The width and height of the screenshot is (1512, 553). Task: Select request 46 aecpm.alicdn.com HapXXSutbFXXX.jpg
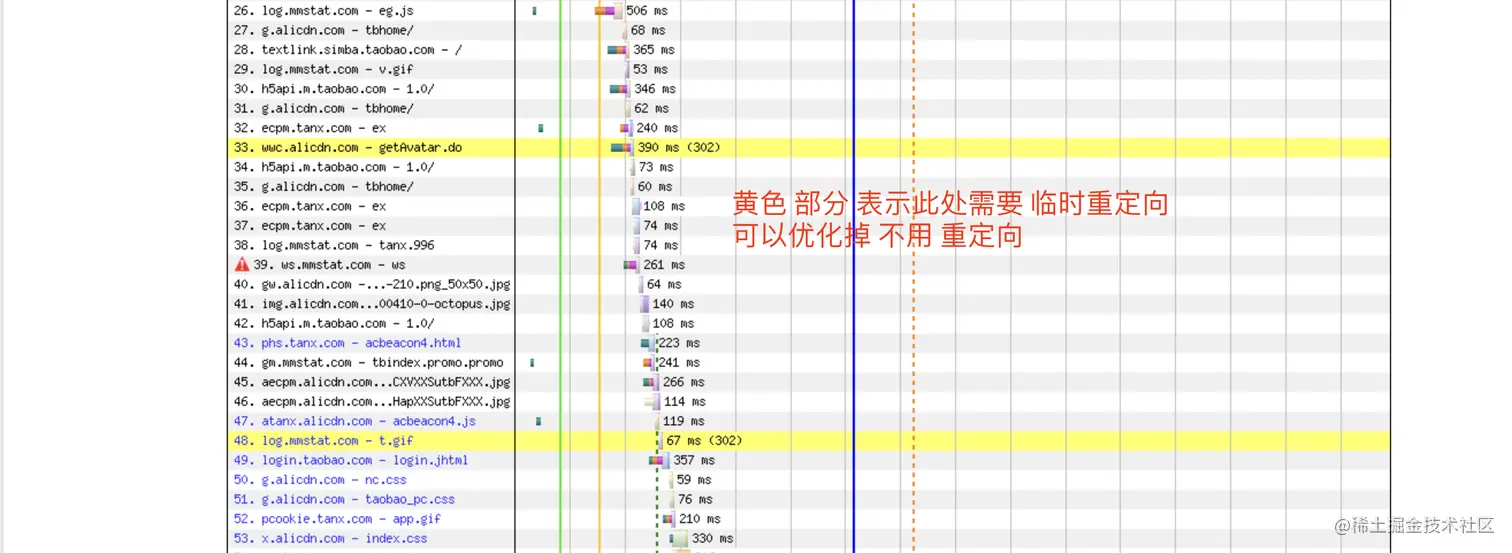[x=372, y=402]
